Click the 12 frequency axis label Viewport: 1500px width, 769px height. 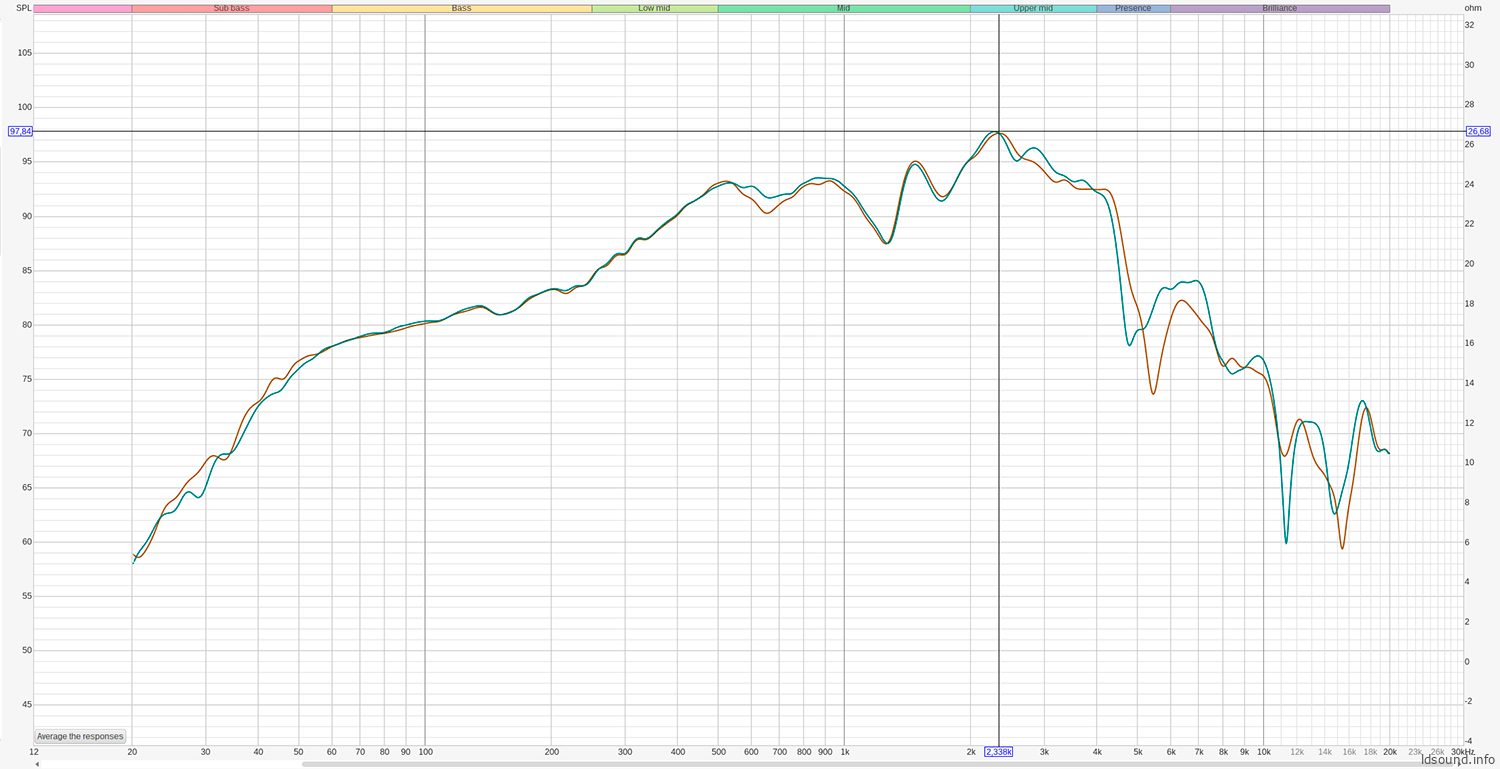[34, 751]
